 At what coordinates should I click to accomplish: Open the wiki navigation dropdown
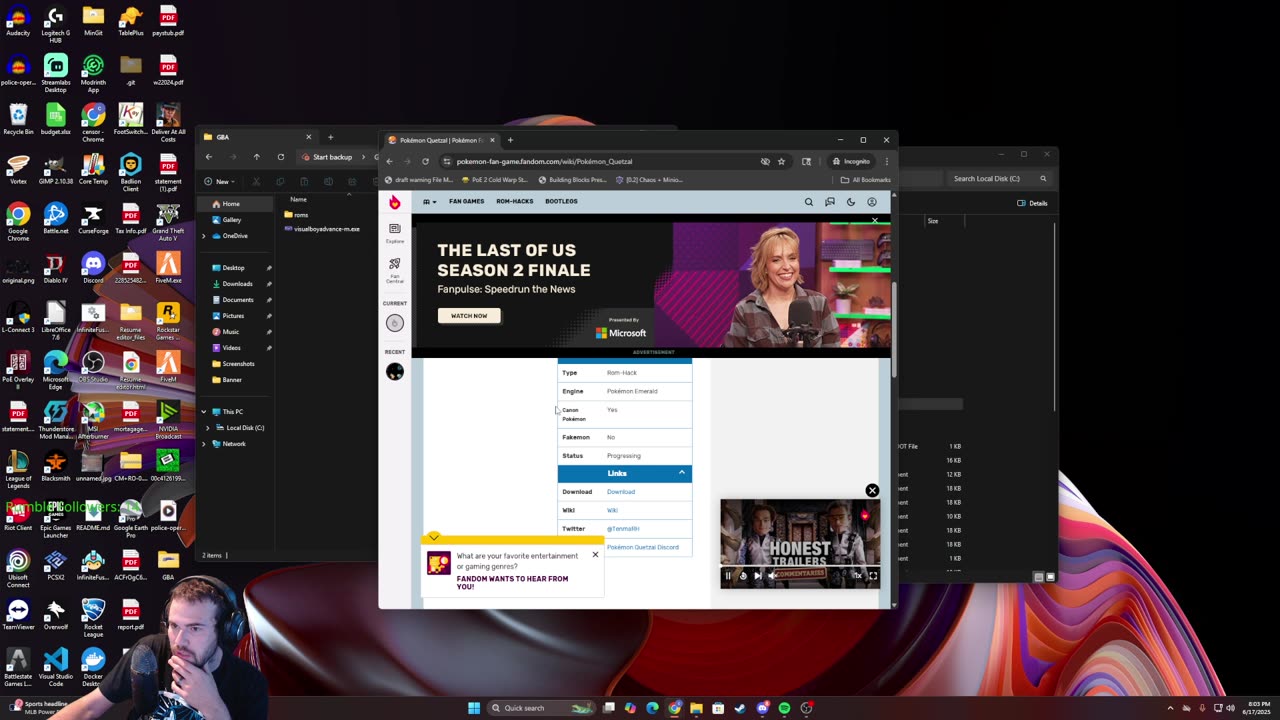pos(429,202)
